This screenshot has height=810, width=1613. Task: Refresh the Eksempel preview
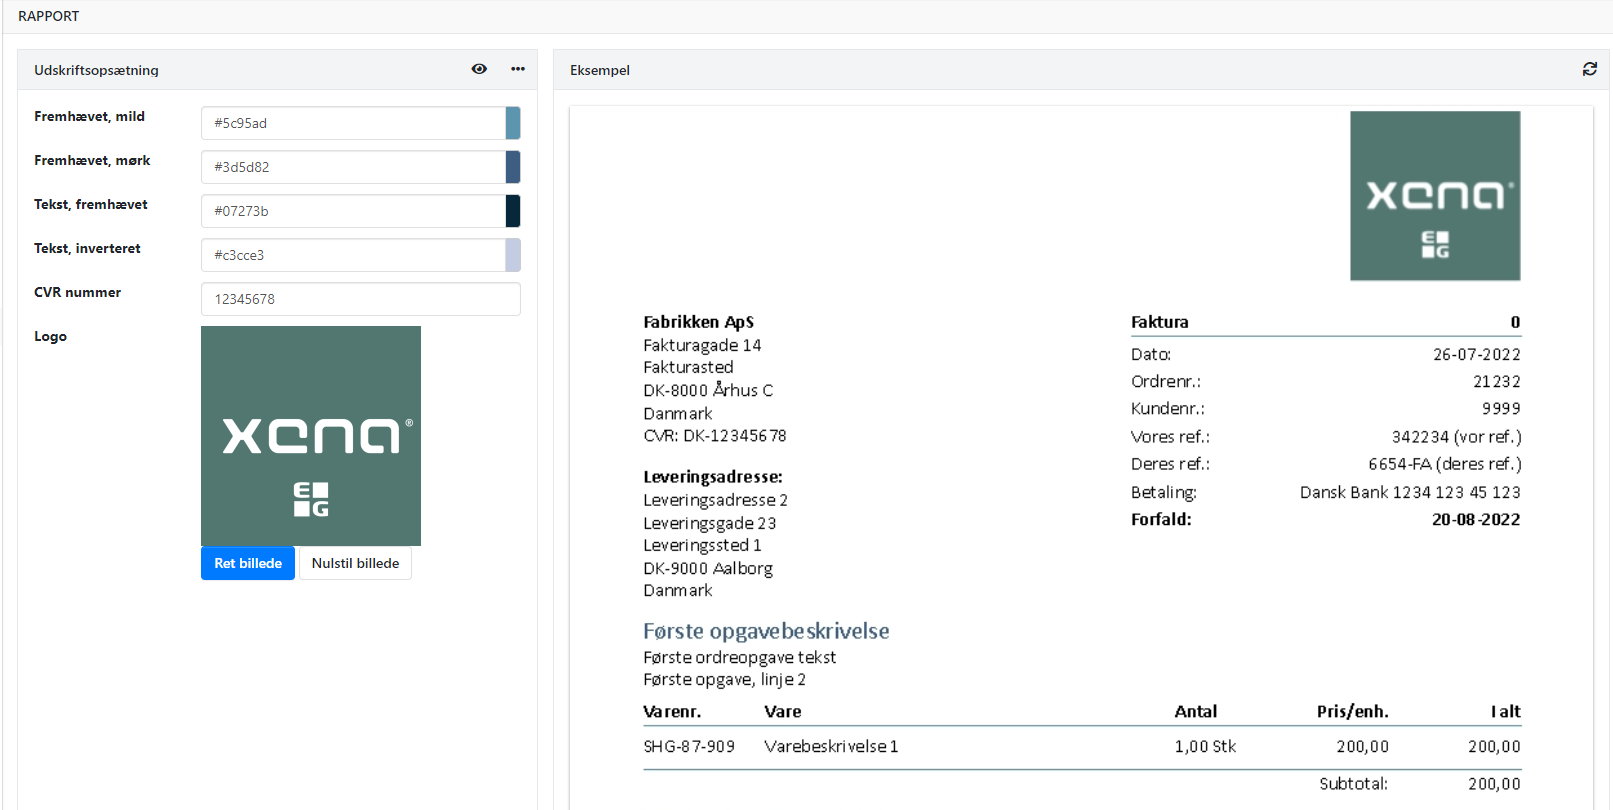point(1589,69)
